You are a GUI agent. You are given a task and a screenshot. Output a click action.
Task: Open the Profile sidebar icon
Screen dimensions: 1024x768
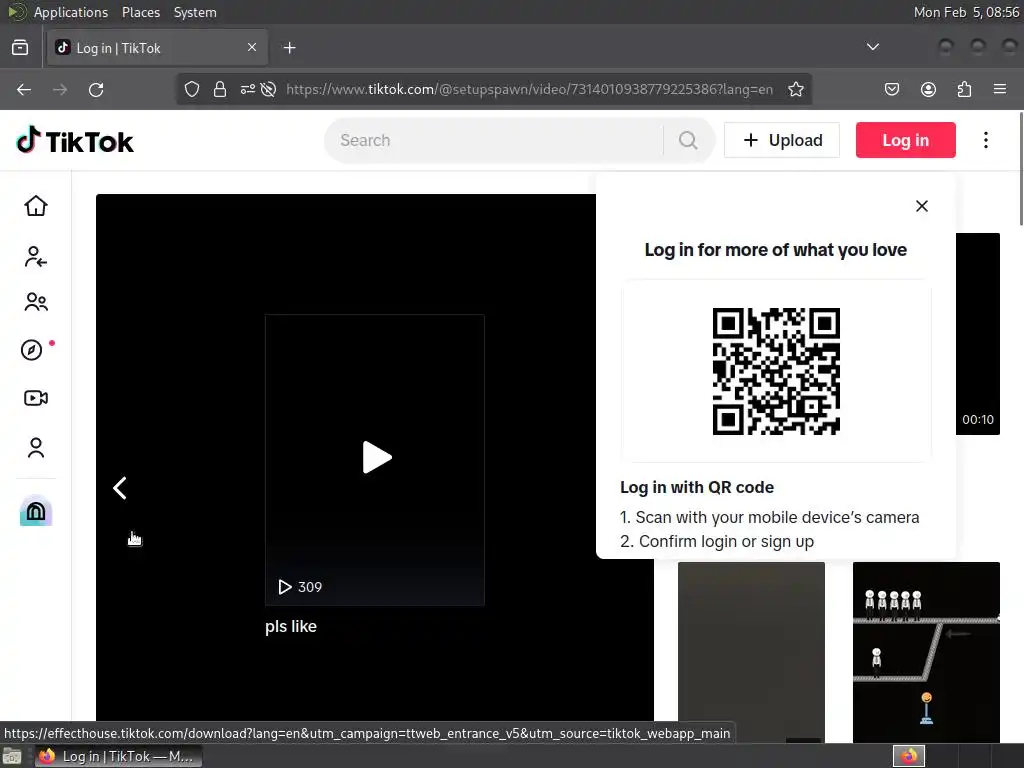pyautogui.click(x=36, y=447)
